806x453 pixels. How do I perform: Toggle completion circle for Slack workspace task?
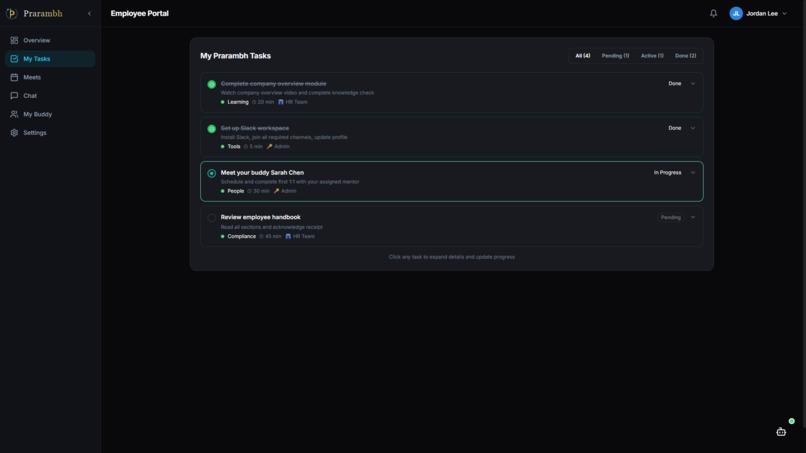coord(211,129)
